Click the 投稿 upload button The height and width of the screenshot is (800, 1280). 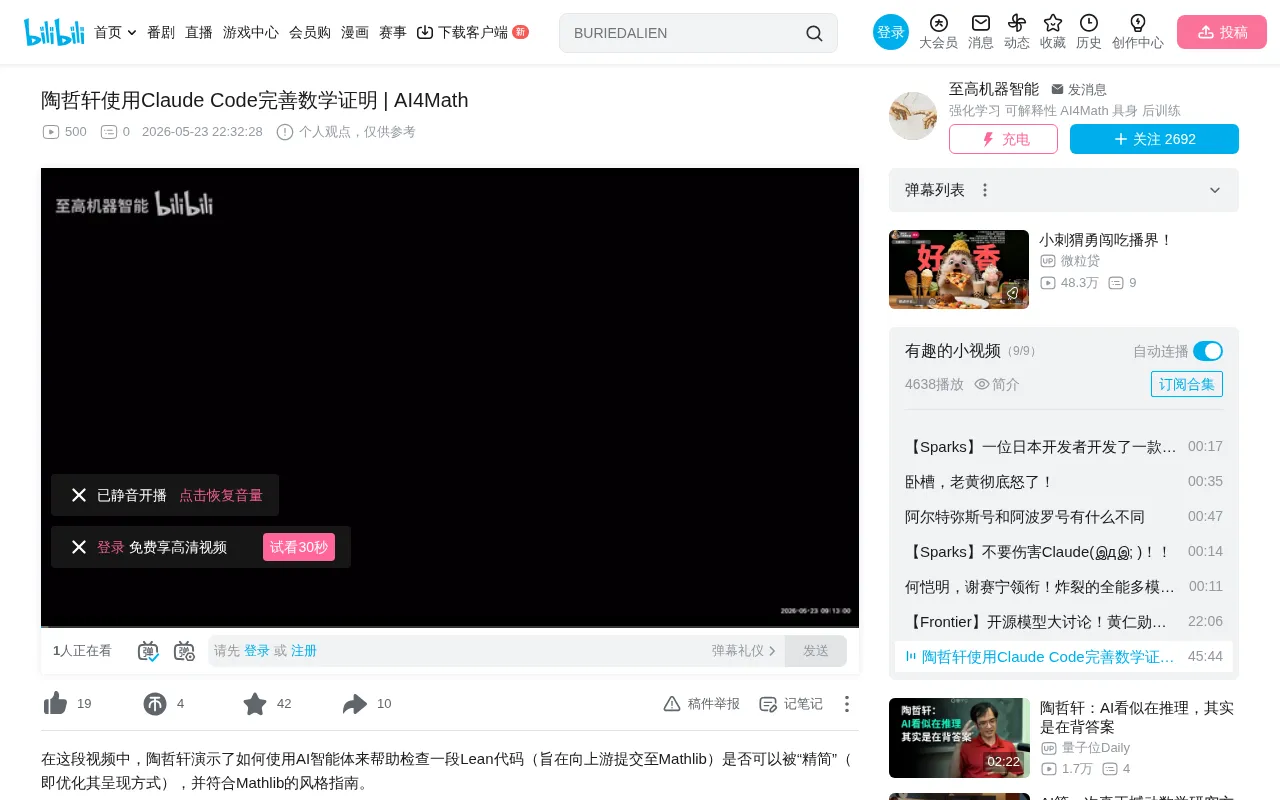coord(1222,32)
